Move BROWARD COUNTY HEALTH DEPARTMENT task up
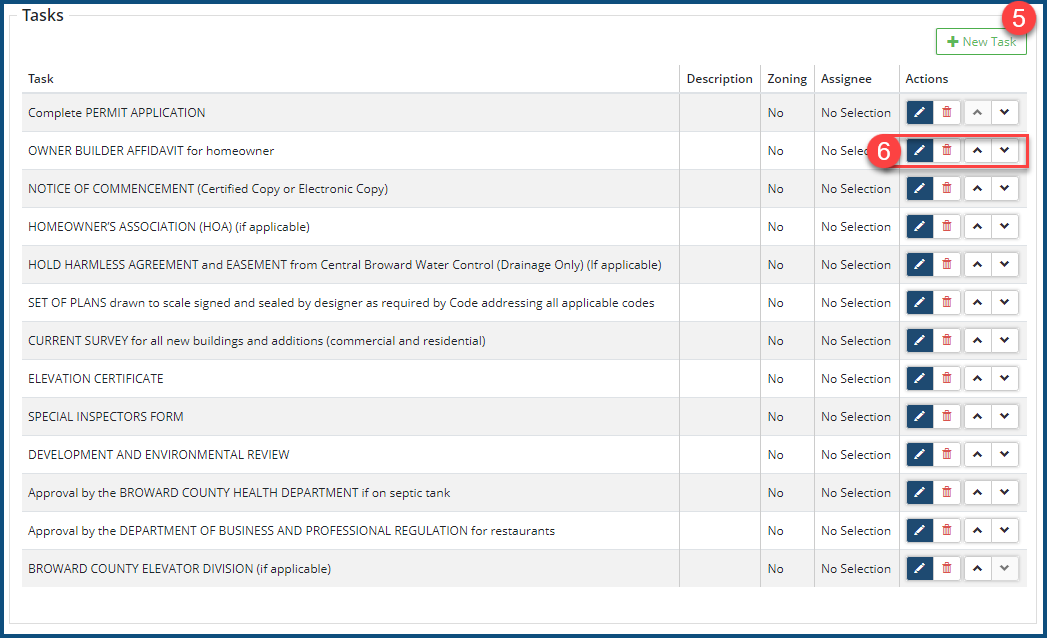 pyautogui.click(x=978, y=493)
